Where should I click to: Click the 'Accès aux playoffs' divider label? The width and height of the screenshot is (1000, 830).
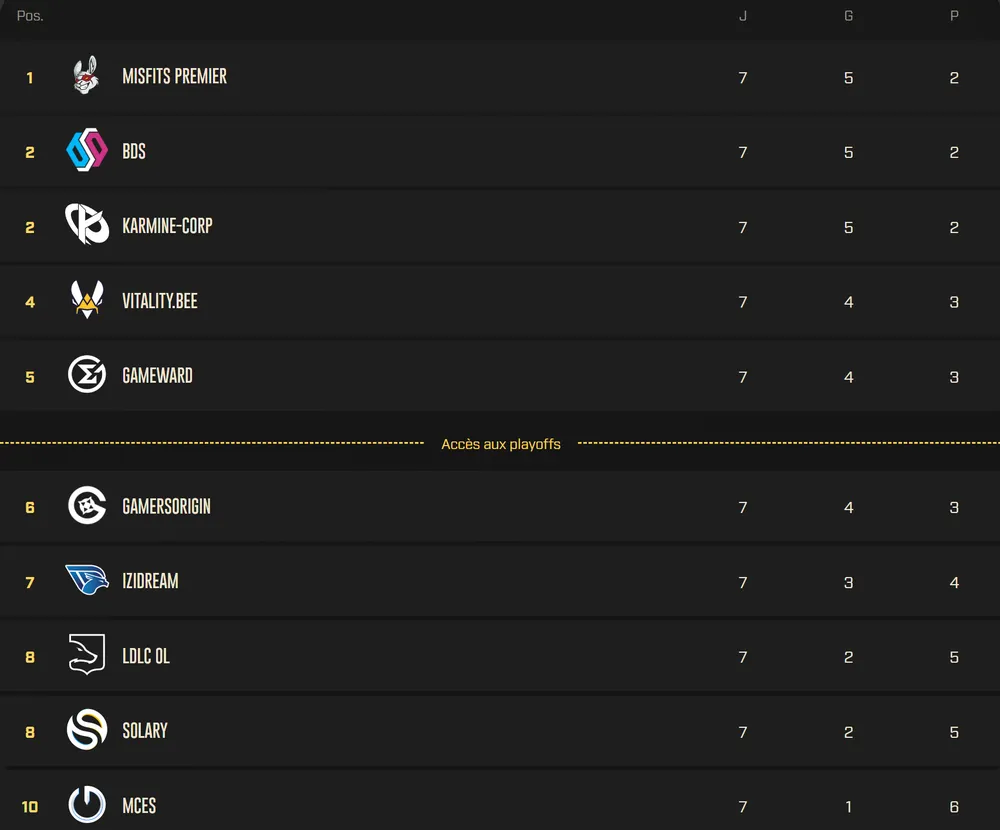(501, 444)
